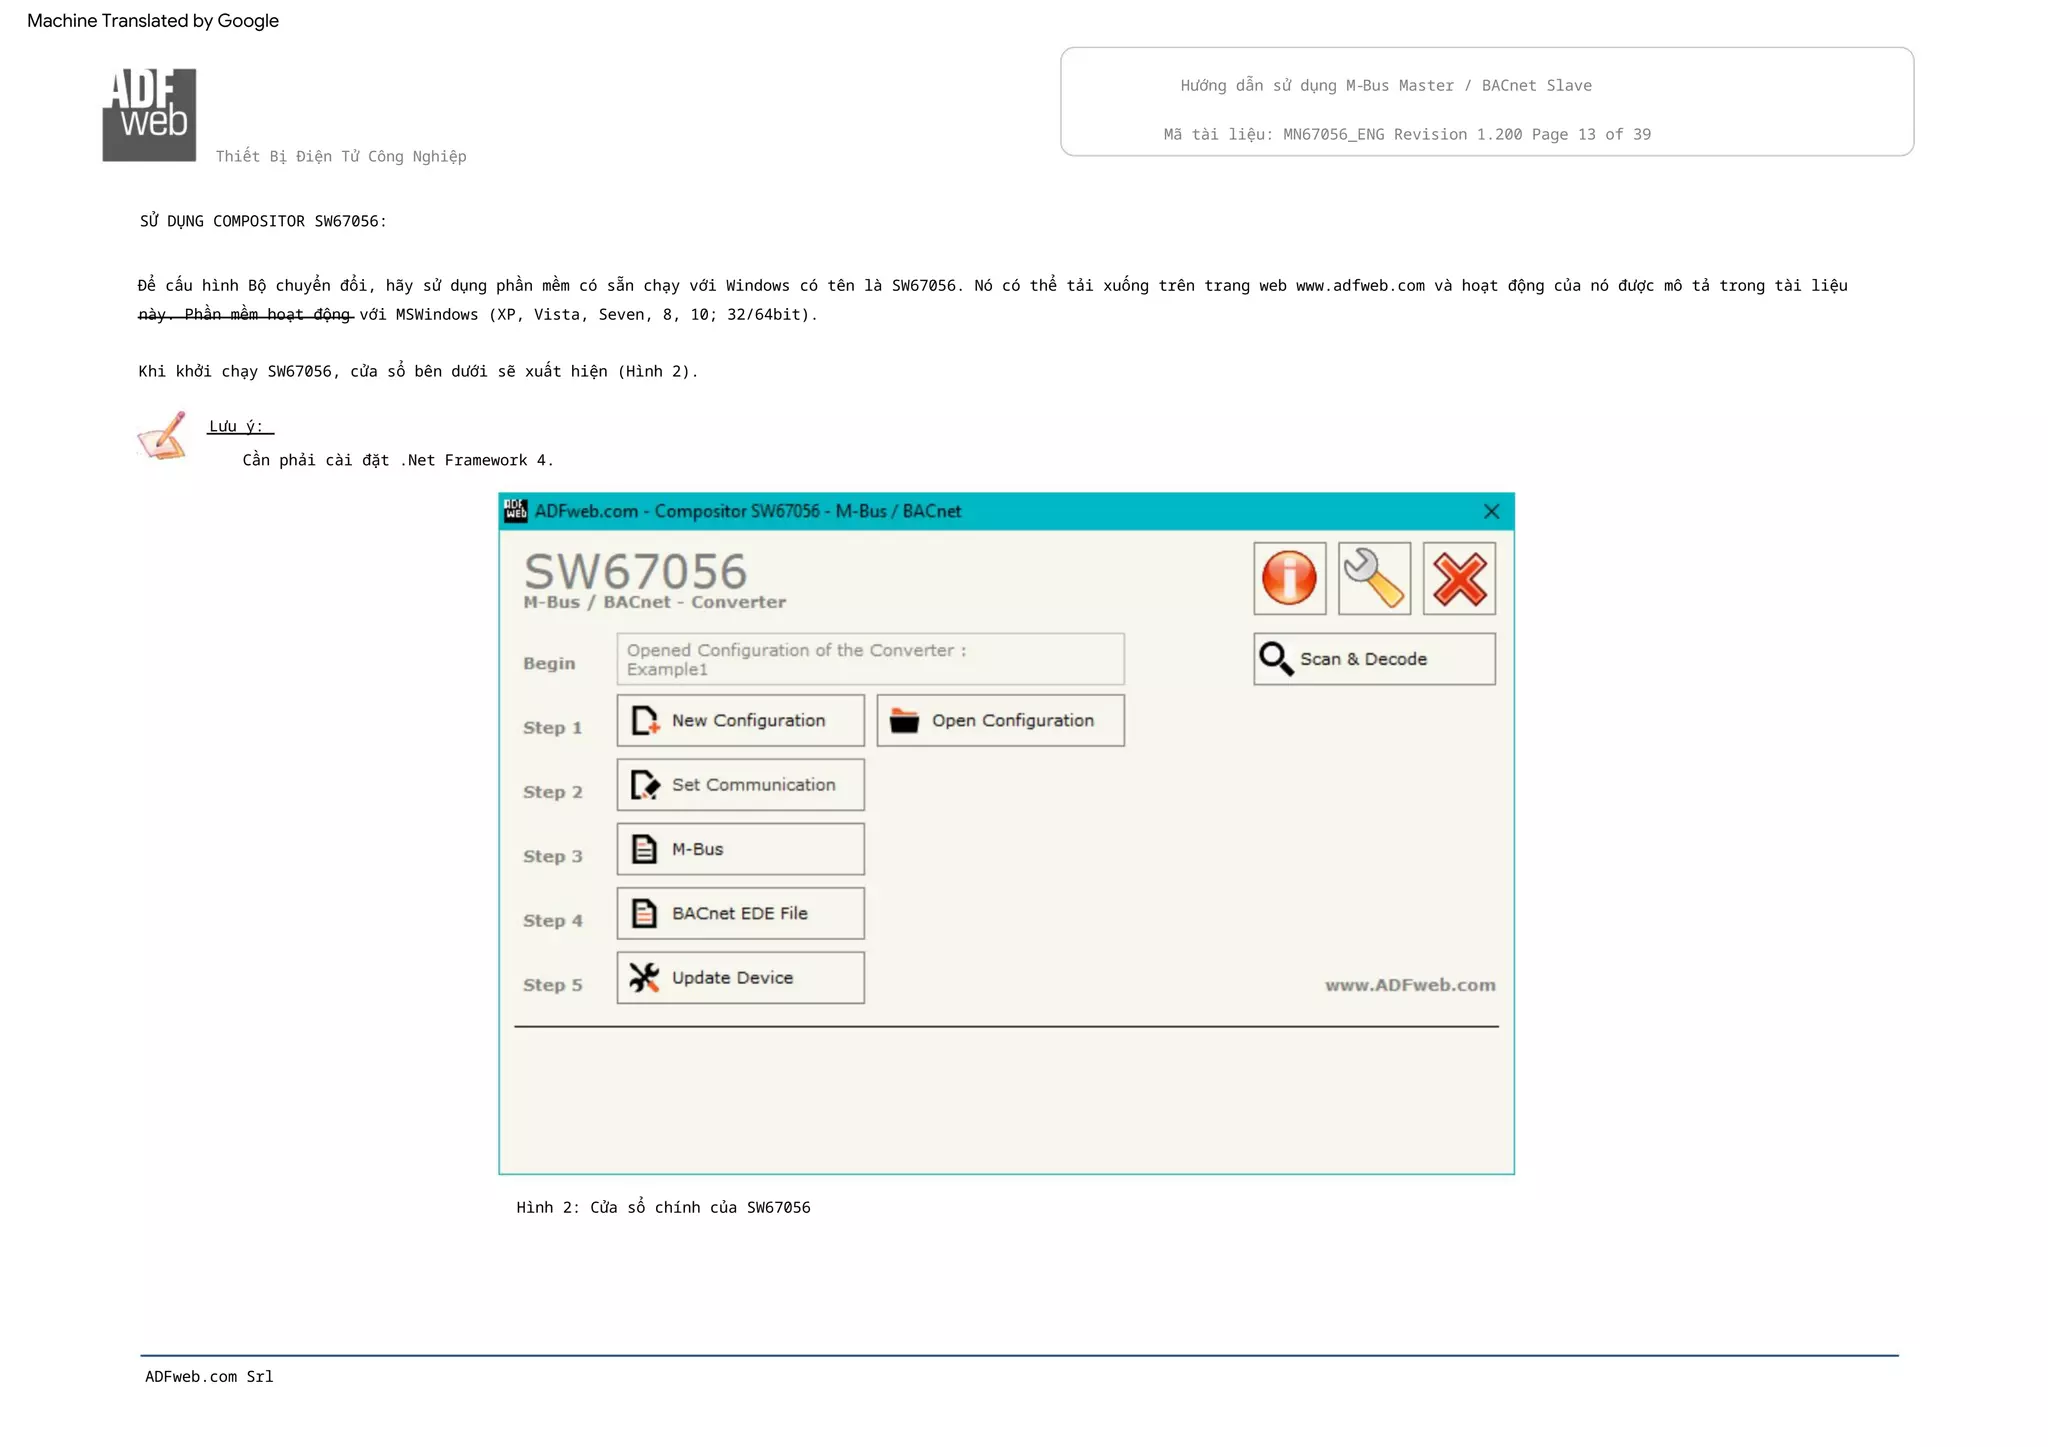Open settings with the wrench icon

pos(1374,578)
